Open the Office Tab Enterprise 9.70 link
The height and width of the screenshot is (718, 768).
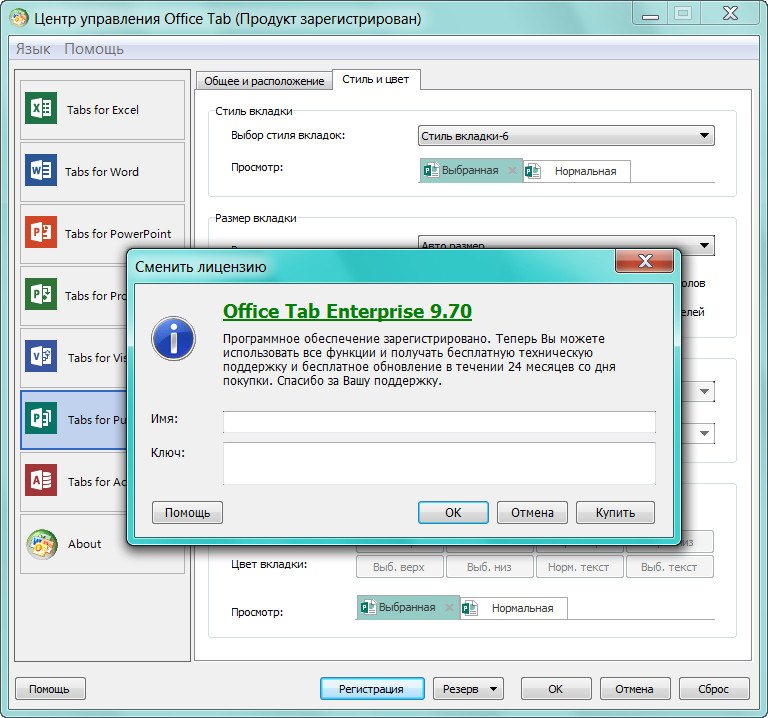347,311
